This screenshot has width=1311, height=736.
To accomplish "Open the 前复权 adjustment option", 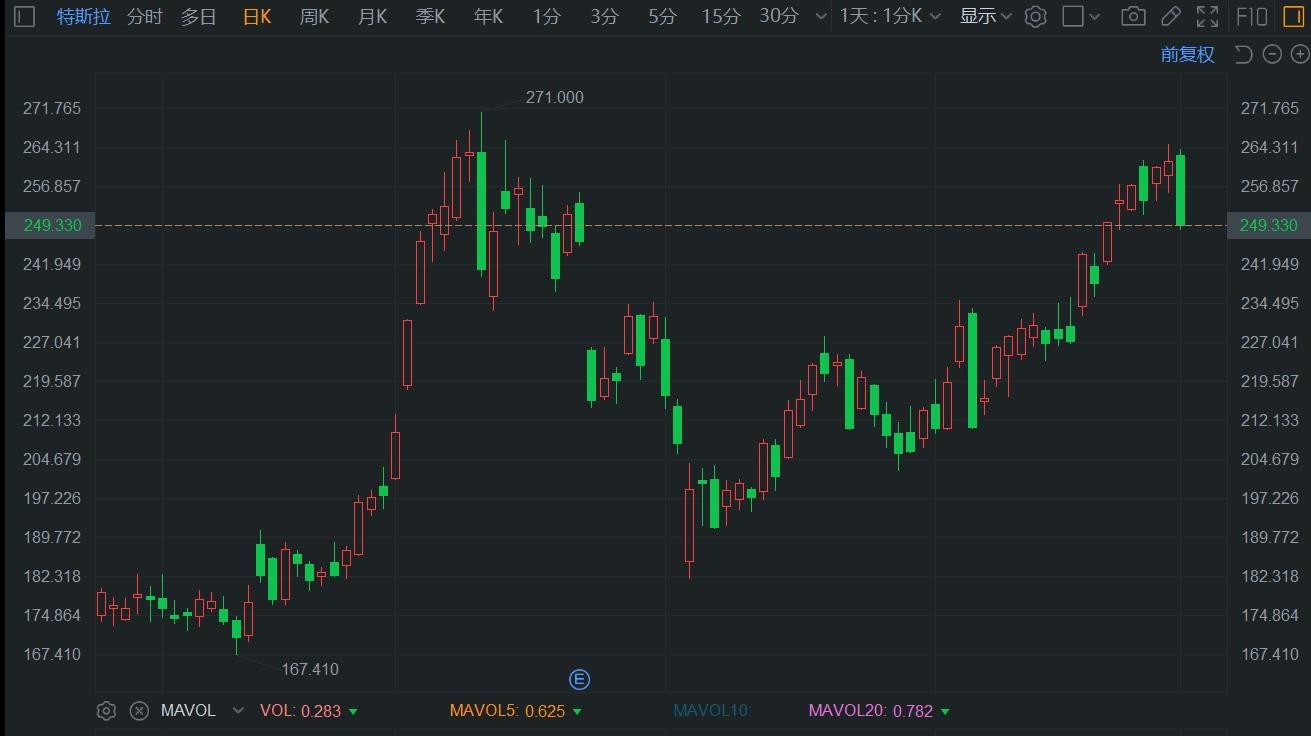I will click(1187, 54).
